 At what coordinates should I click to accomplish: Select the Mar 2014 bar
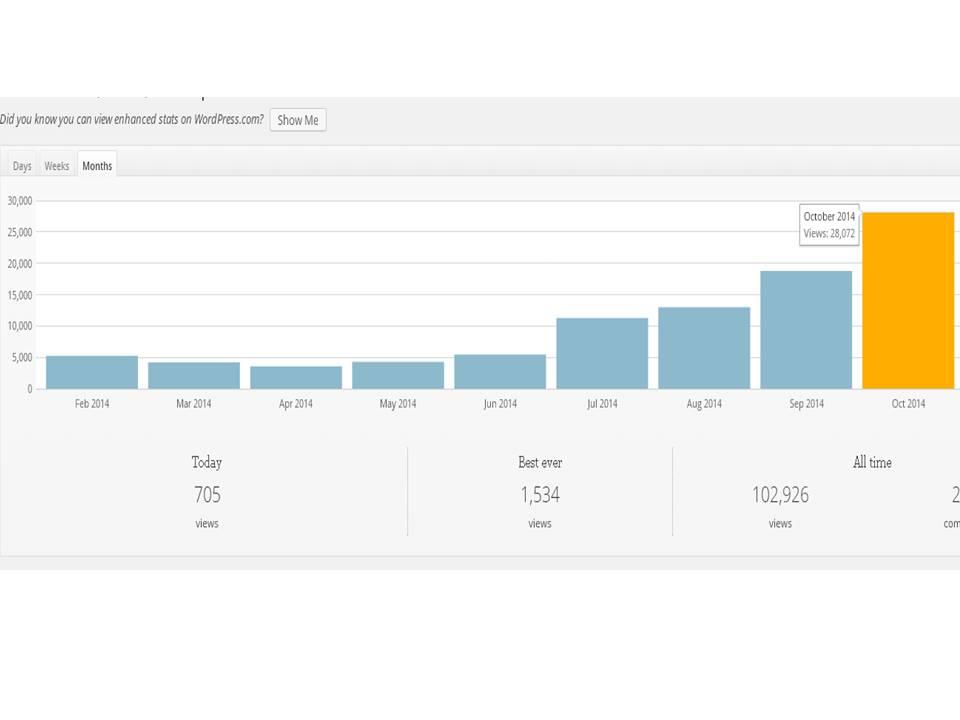pyautogui.click(x=194, y=376)
